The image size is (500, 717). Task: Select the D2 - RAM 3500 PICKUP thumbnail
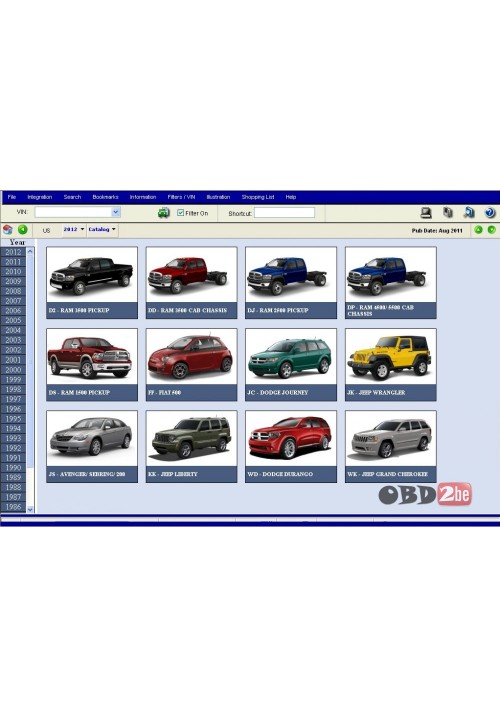tap(92, 283)
